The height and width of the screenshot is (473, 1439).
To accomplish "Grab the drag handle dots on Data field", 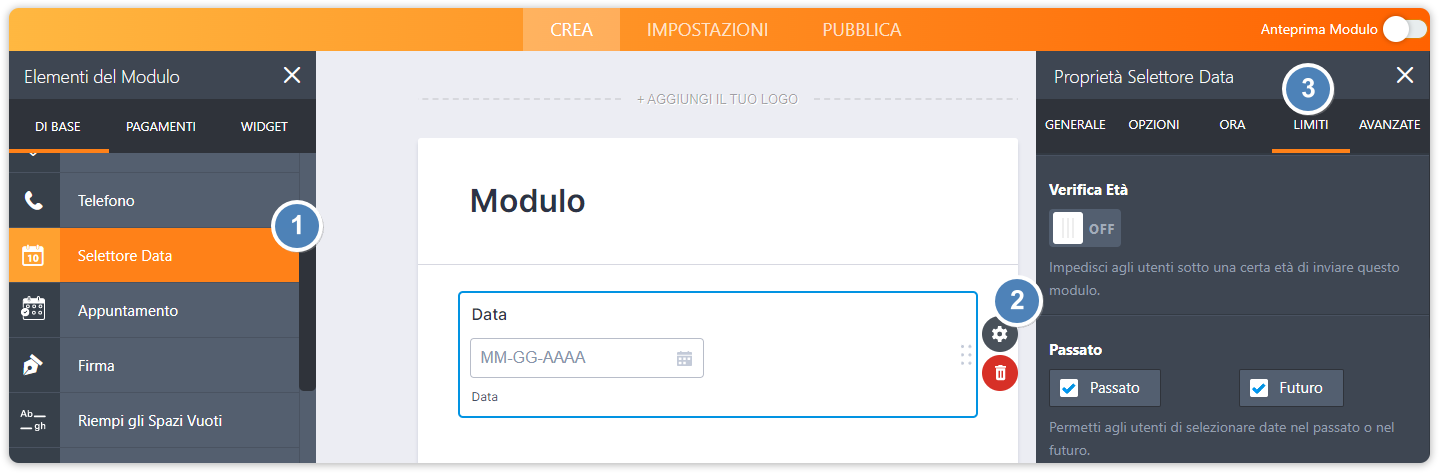I will (x=965, y=355).
